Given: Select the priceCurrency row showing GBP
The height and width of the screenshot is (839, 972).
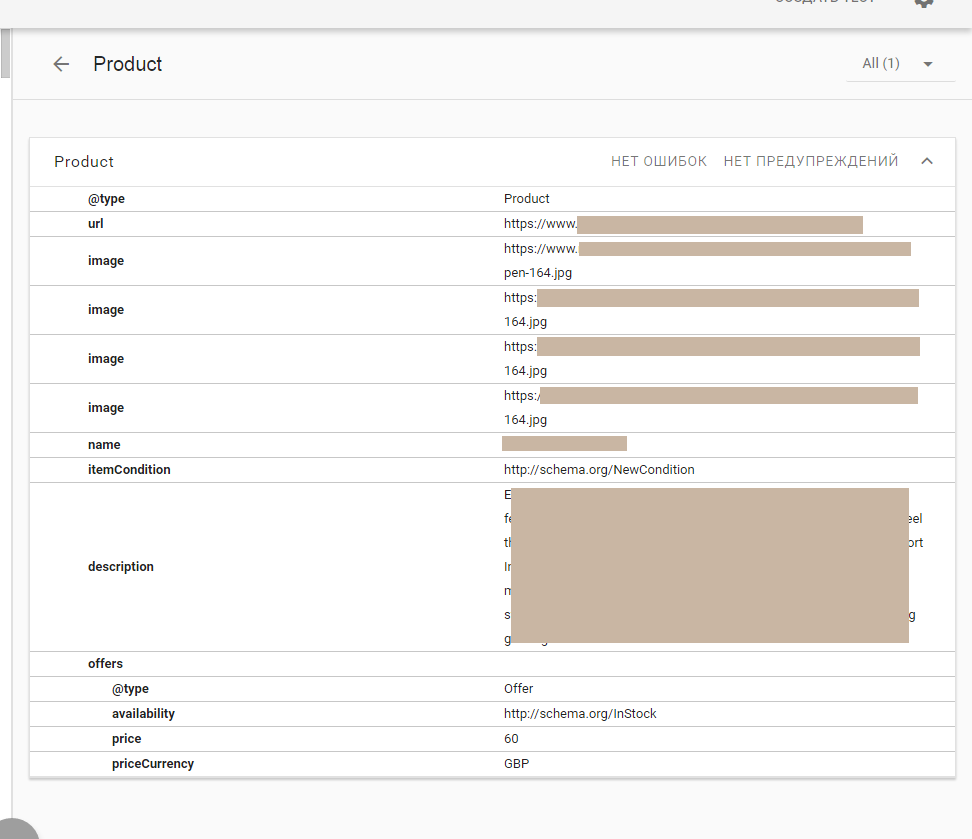Looking at the screenshot, I should (153, 764).
